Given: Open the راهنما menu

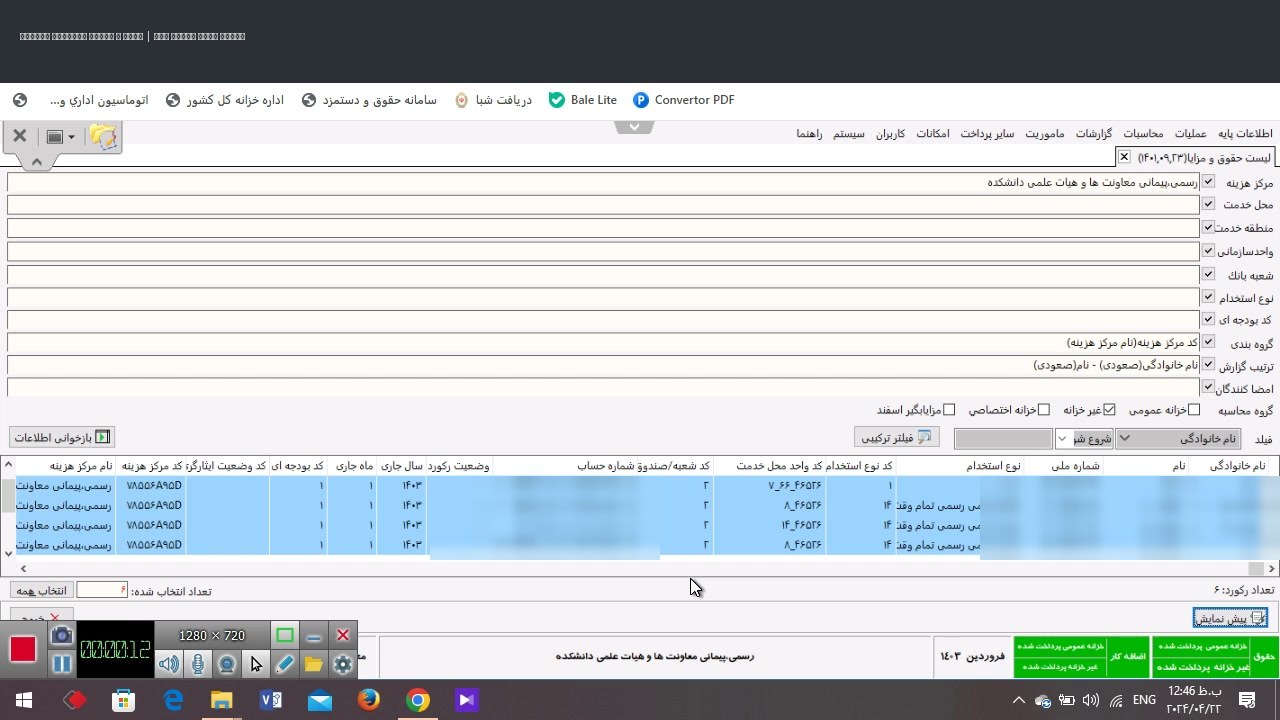Looking at the screenshot, I should (x=809, y=134).
